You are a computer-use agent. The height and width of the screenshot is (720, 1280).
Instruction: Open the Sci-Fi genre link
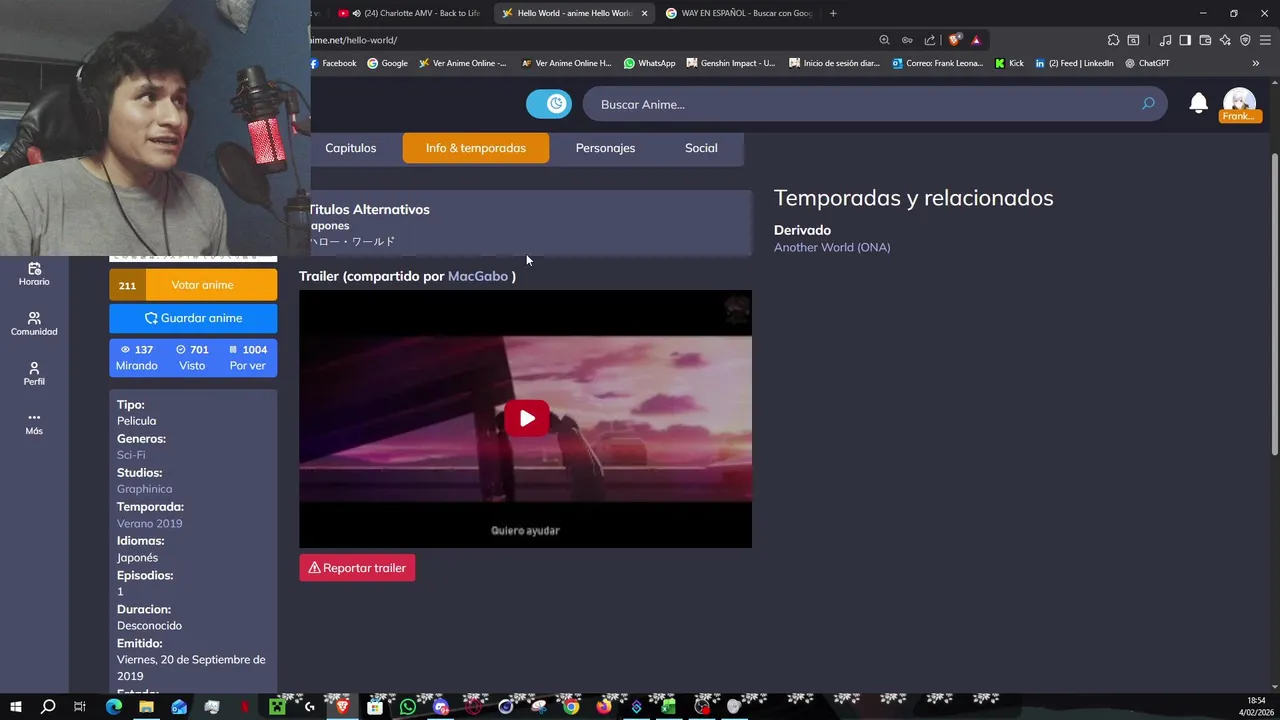point(131,455)
